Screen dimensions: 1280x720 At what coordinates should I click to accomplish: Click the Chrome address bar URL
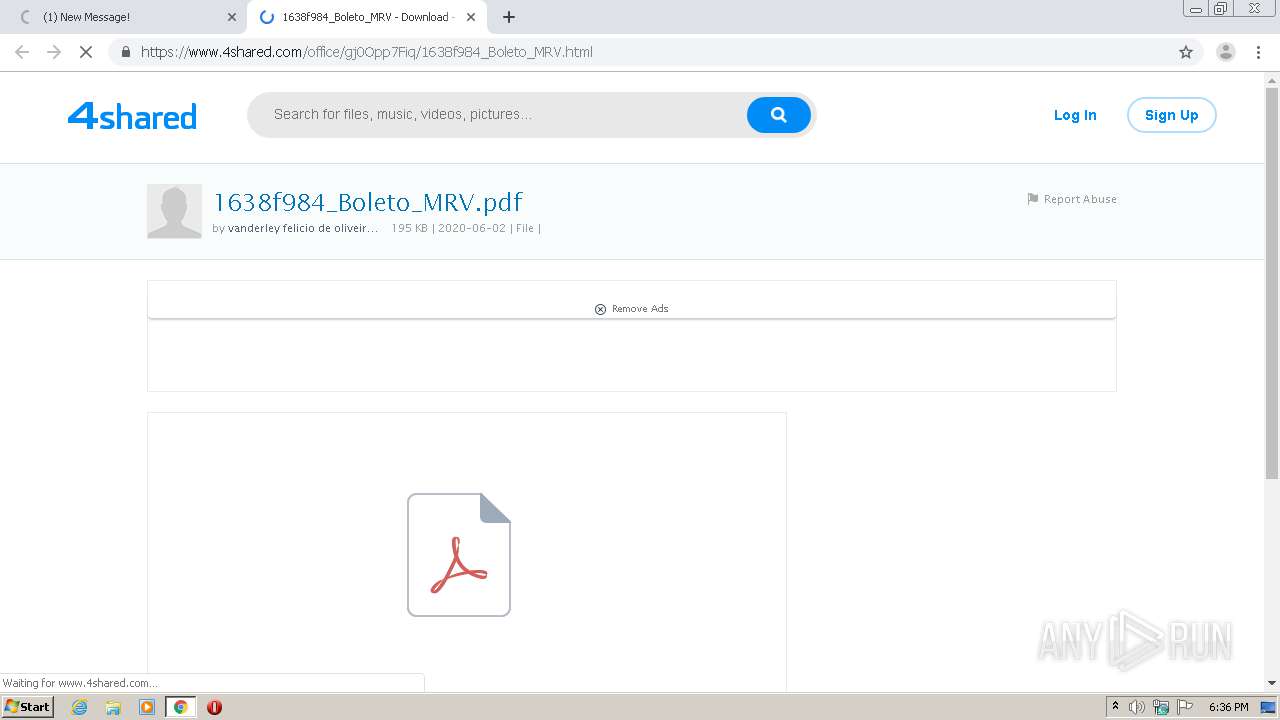click(367, 52)
